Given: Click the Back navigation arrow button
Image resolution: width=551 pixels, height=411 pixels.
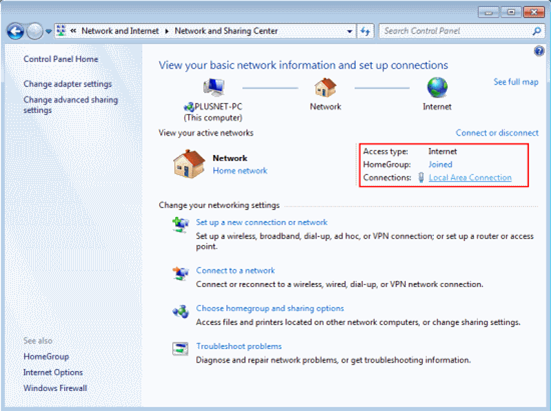Looking at the screenshot, I should pyautogui.click(x=15, y=32).
